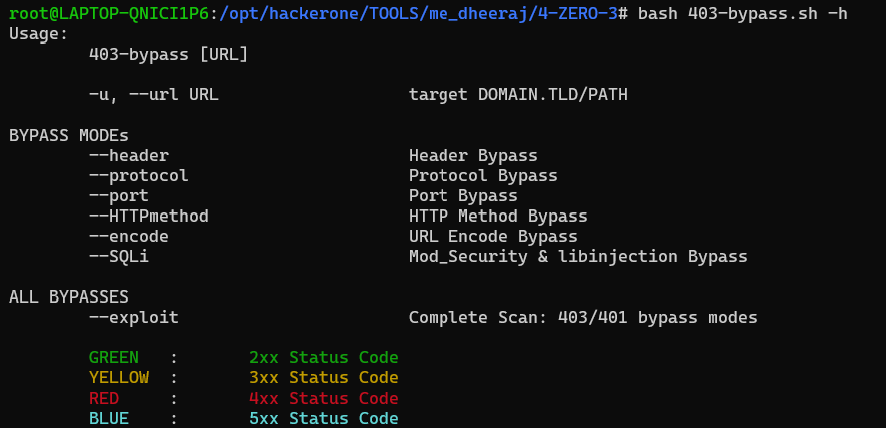Click the --HTTPmethod option
The image size is (886, 428).
click(x=149, y=216)
